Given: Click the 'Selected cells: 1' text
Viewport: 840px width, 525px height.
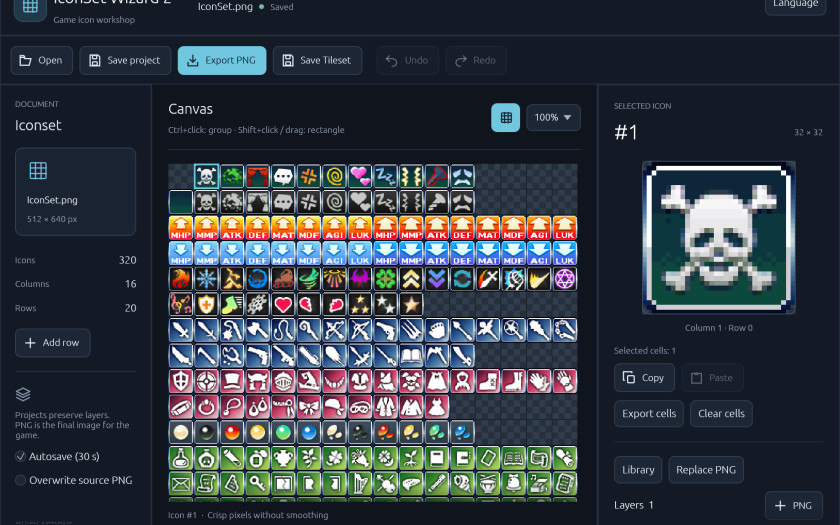Looking at the screenshot, I should pyautogui.click(x=644, y=351).
